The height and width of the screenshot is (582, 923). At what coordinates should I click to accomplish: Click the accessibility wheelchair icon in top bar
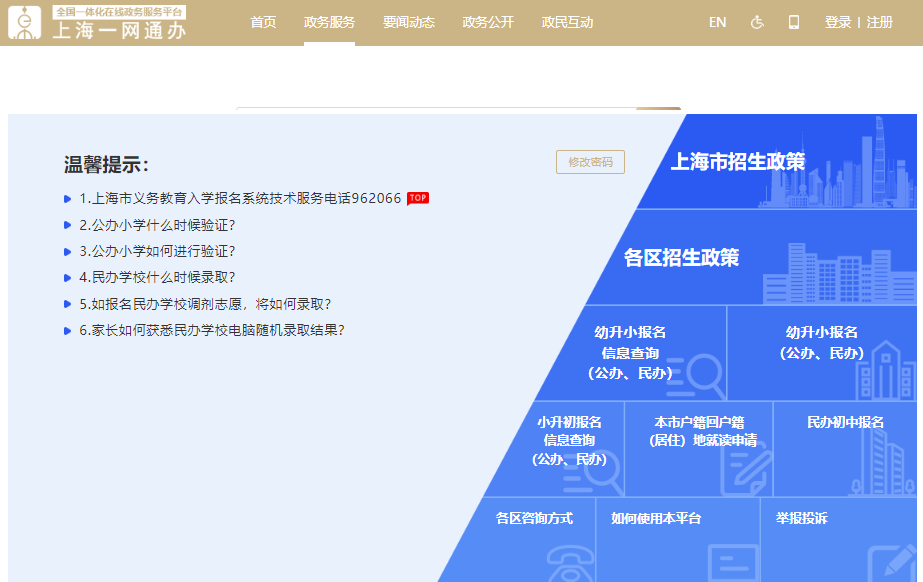click(x=757, y=22)
